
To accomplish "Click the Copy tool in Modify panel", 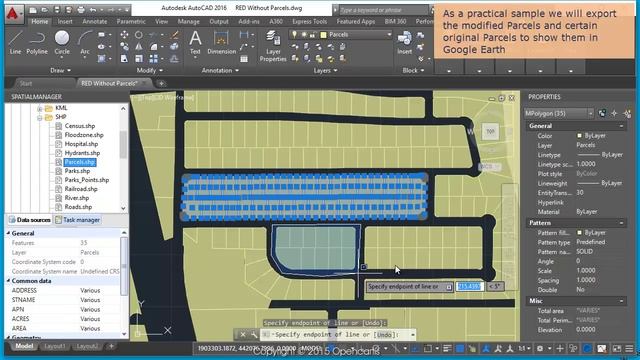I will tap(124, 47).
